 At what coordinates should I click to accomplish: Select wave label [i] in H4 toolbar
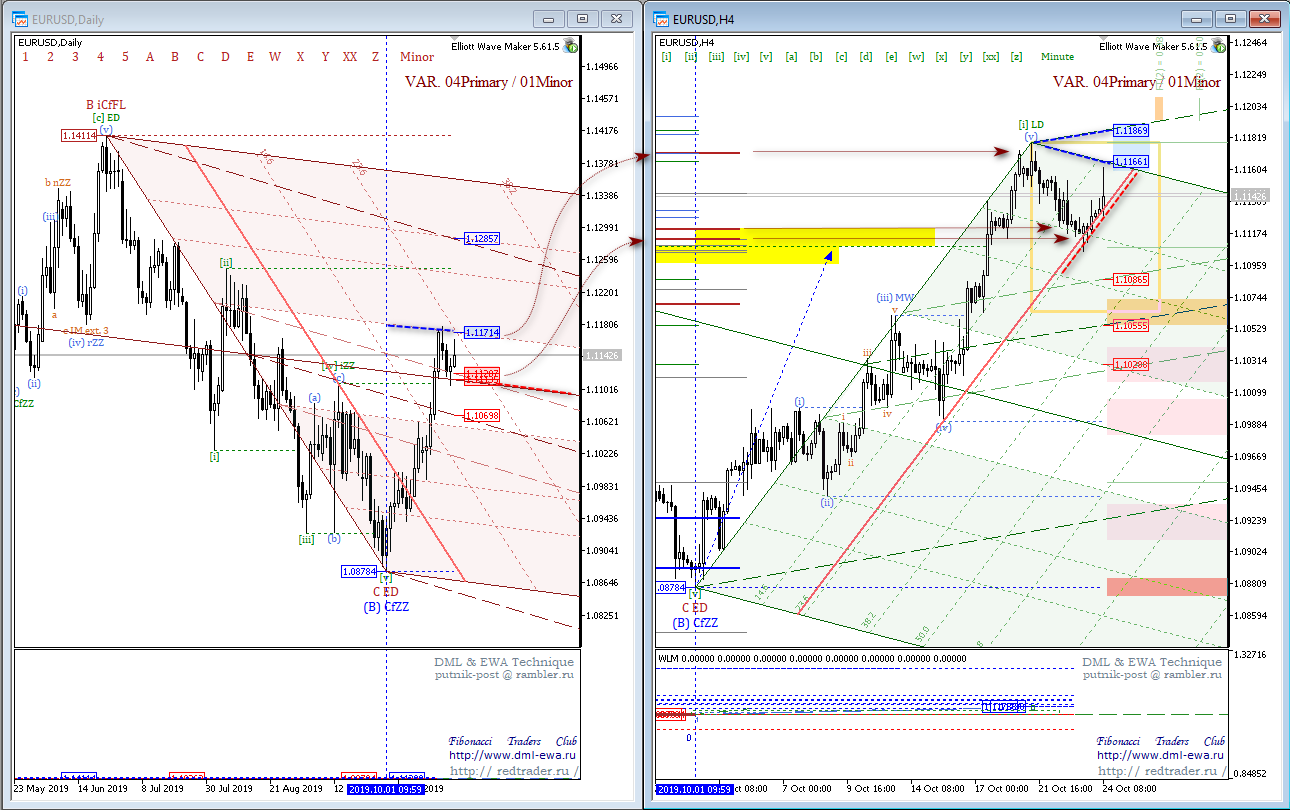pos(666,57)
